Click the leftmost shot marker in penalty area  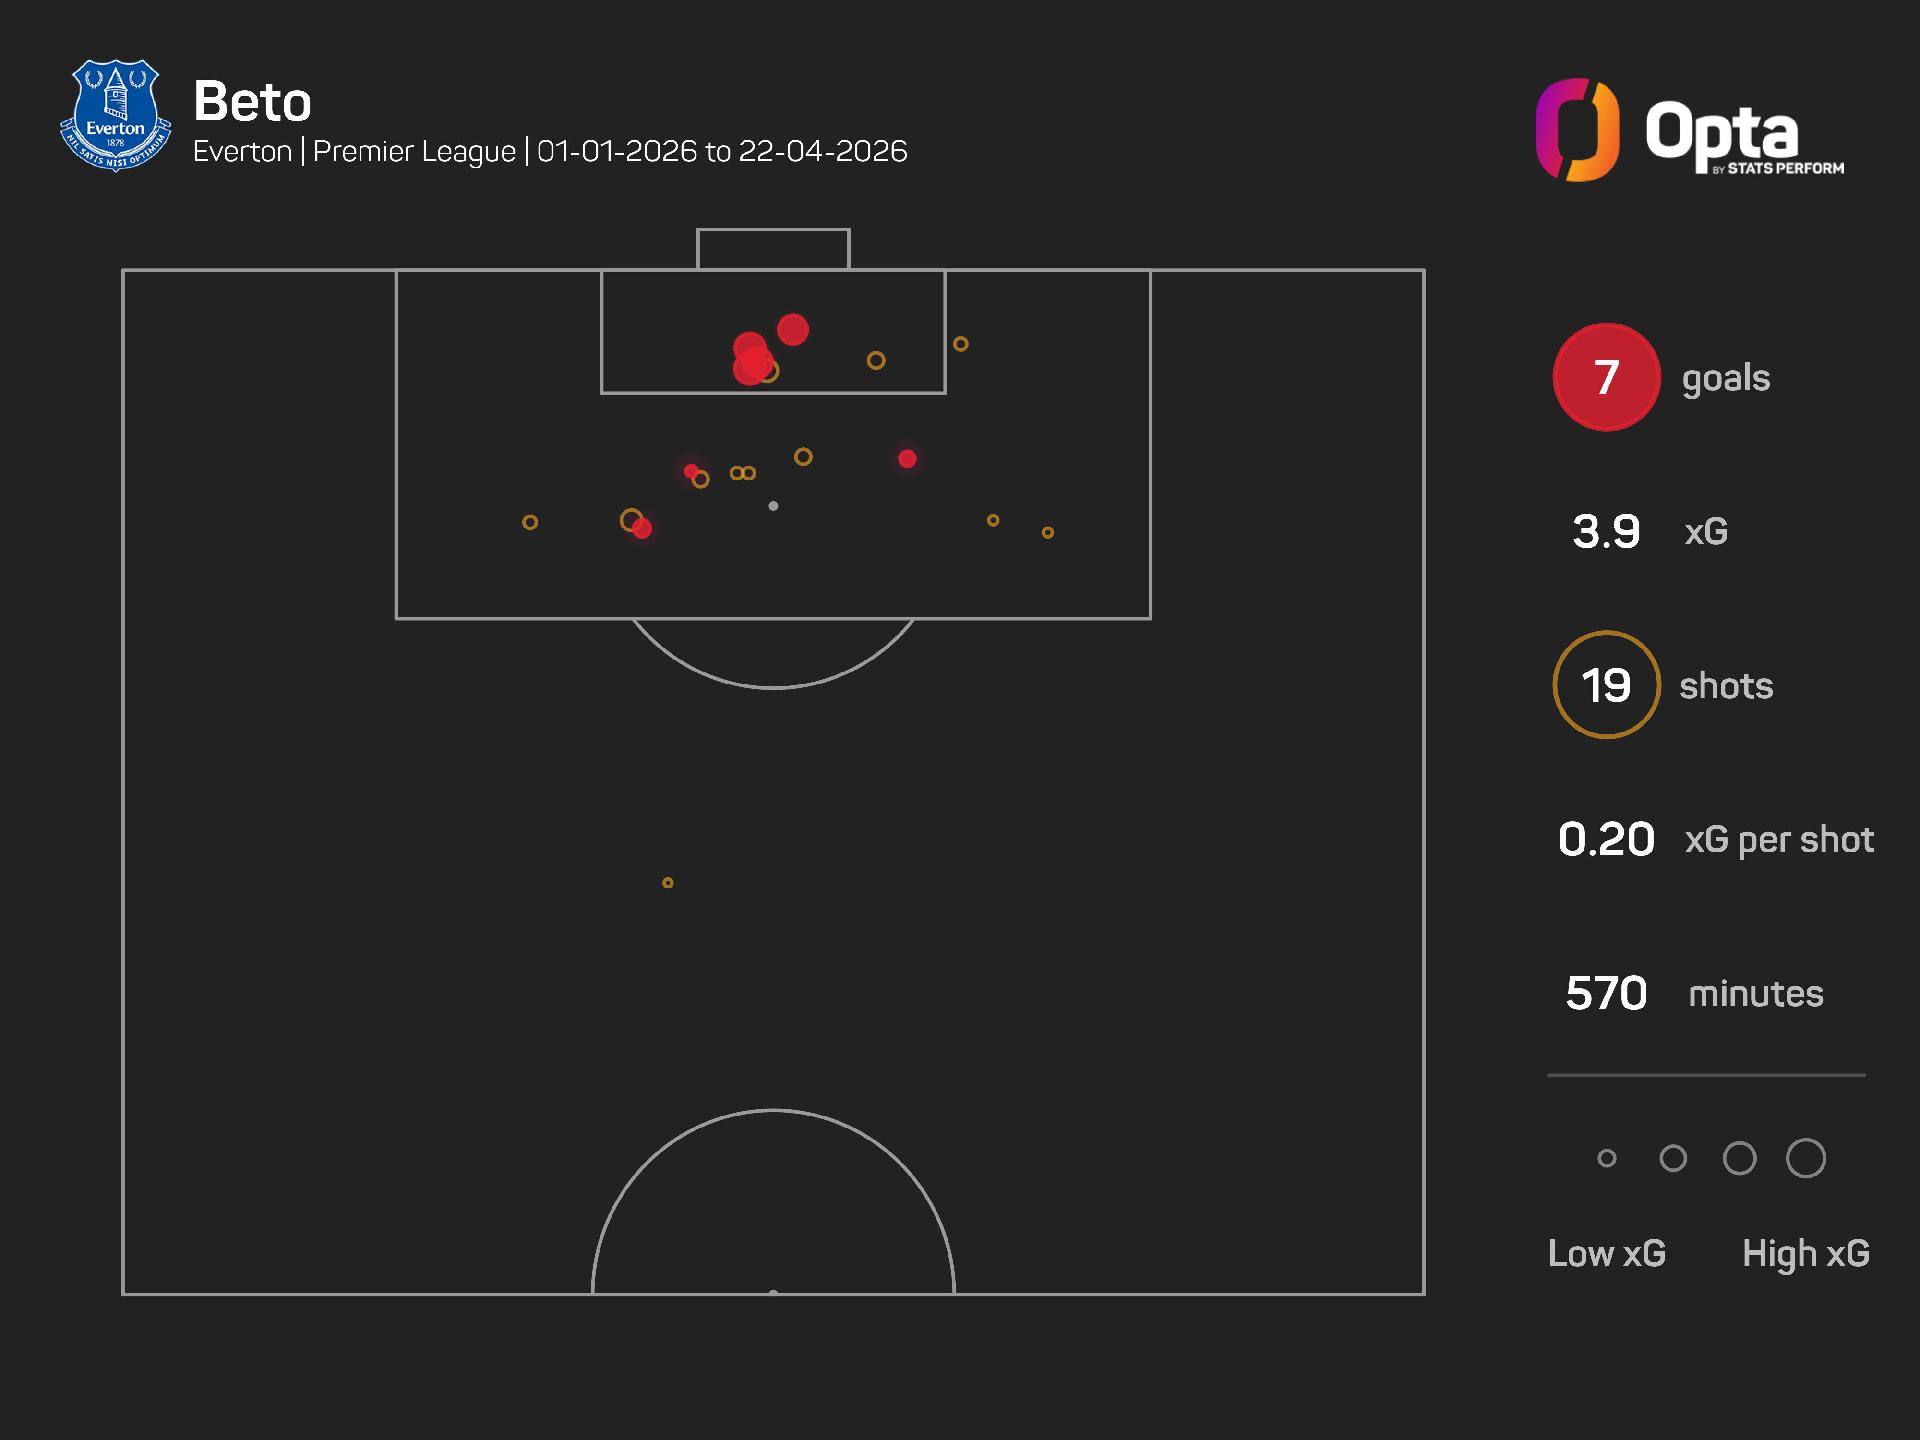point(530,522)
